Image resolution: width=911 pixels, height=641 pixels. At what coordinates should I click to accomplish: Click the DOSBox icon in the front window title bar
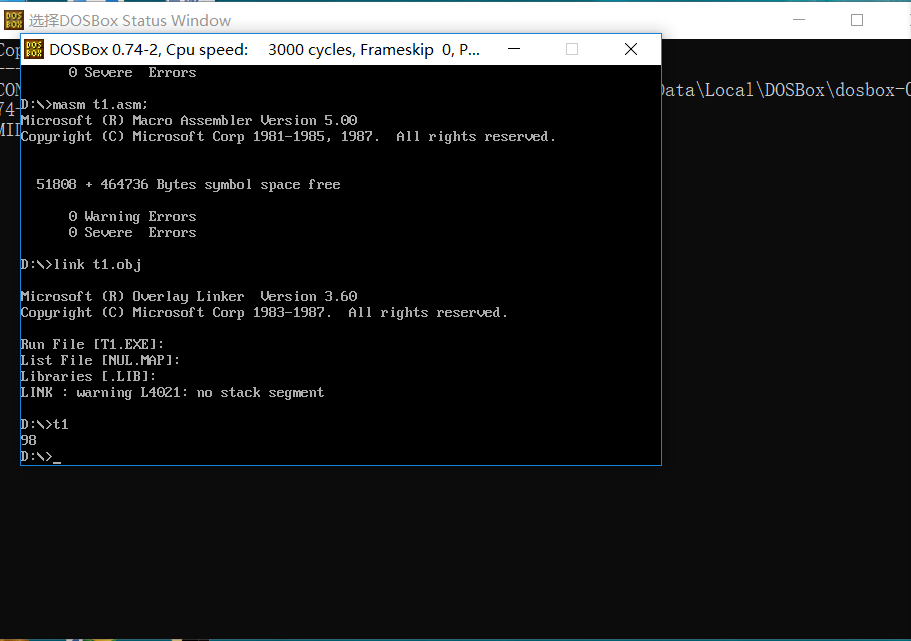tap(34, 49)
